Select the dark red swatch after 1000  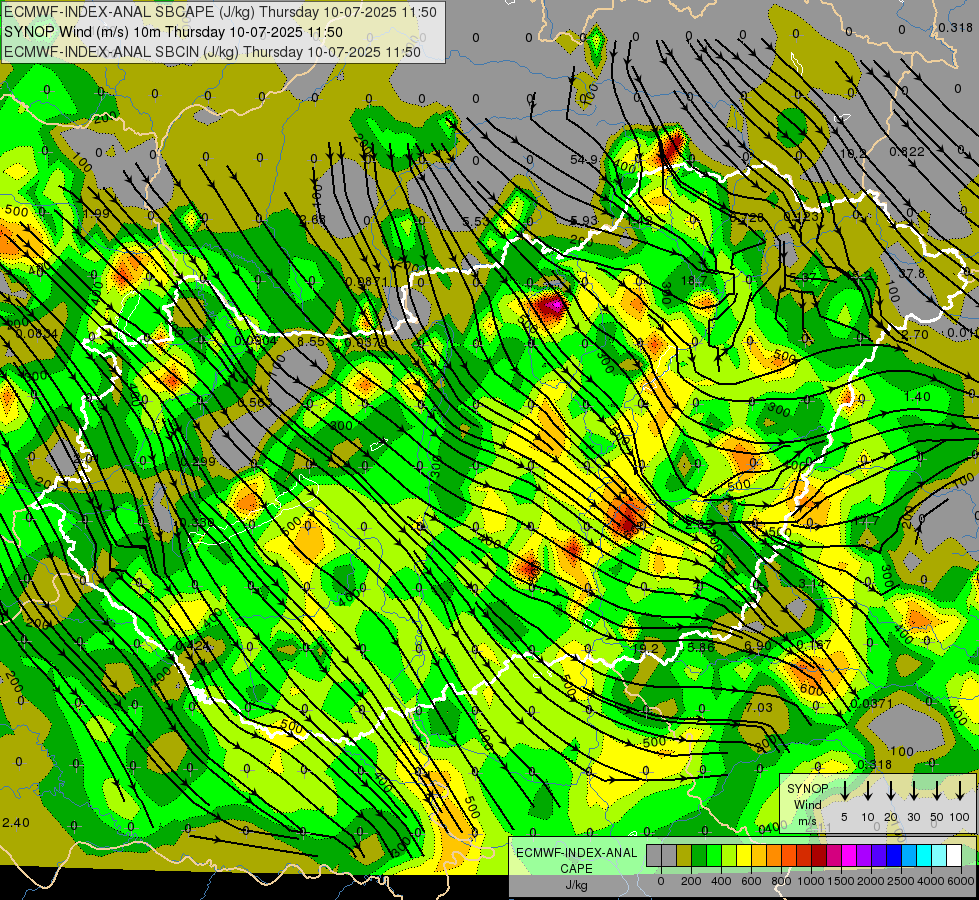pyautogui.click(x=819, y=855)
